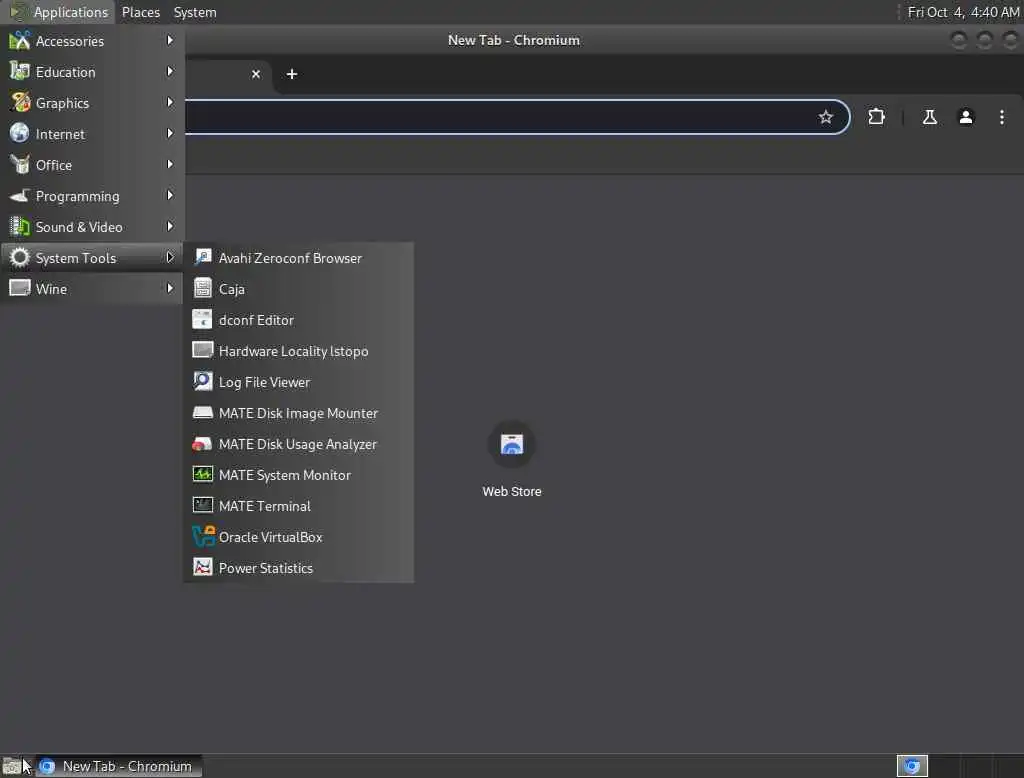Viewport: 1024px width, 778px height.
Task: Click the Wine category icon
Action: click(x=20, y=288)
